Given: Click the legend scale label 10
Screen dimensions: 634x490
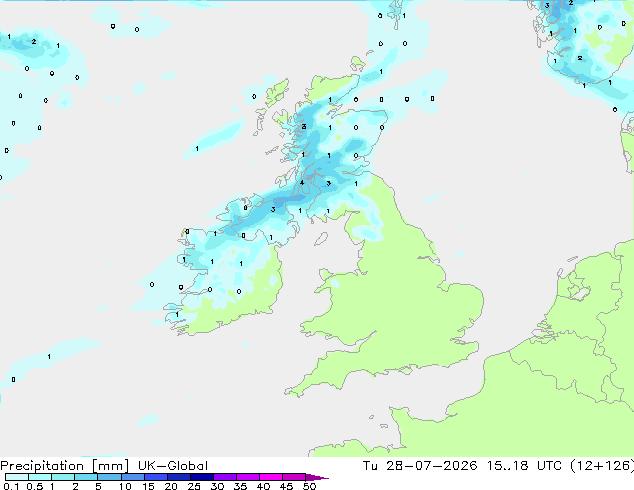Looking at the screenshot, I should (125, 486).
